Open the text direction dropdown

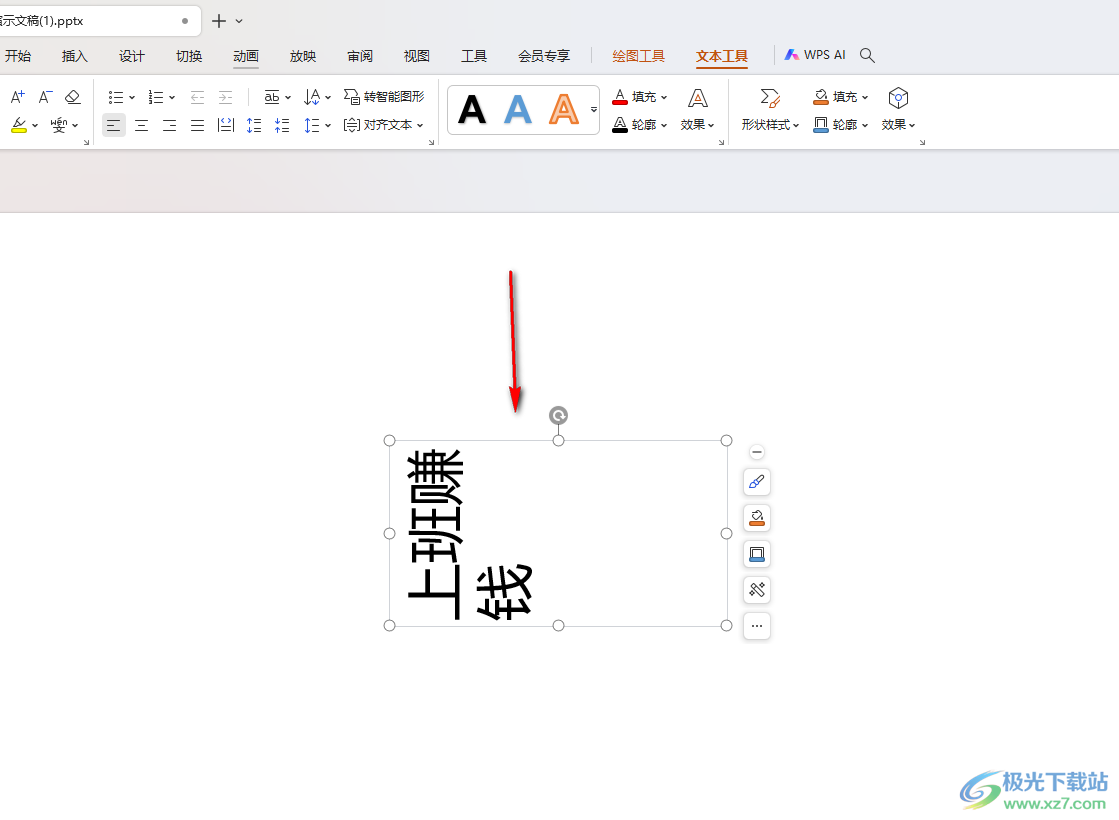pos(317,97)
